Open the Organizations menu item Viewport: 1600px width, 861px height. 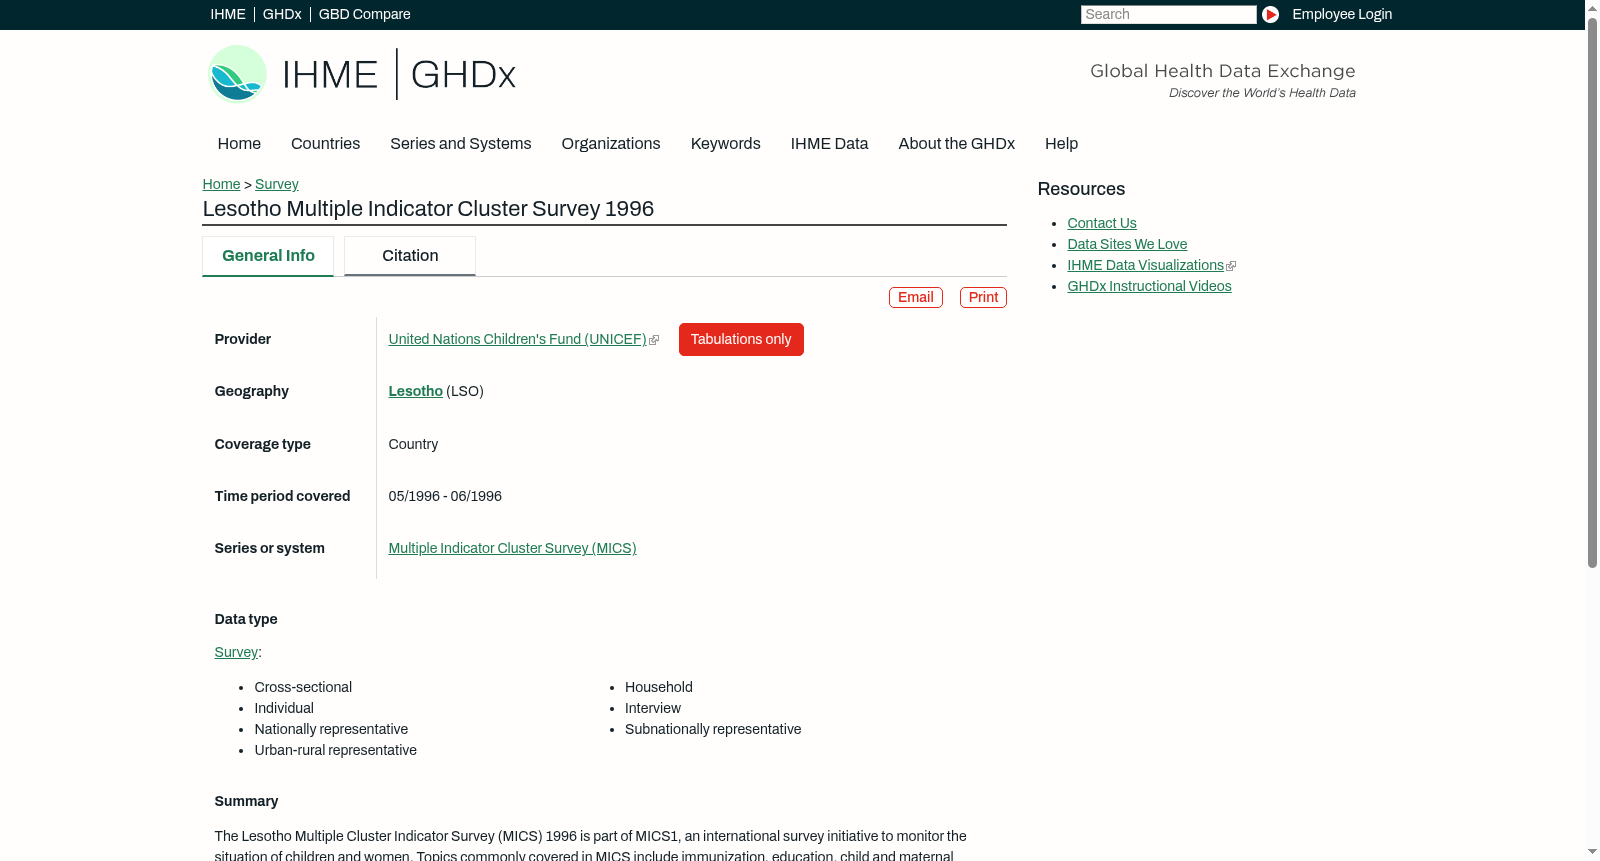[611, 144]
